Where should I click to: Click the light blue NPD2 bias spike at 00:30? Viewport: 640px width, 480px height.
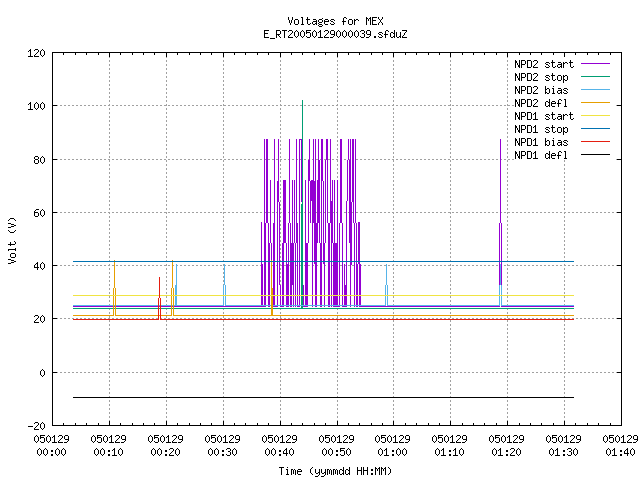[x=224, y=286]
